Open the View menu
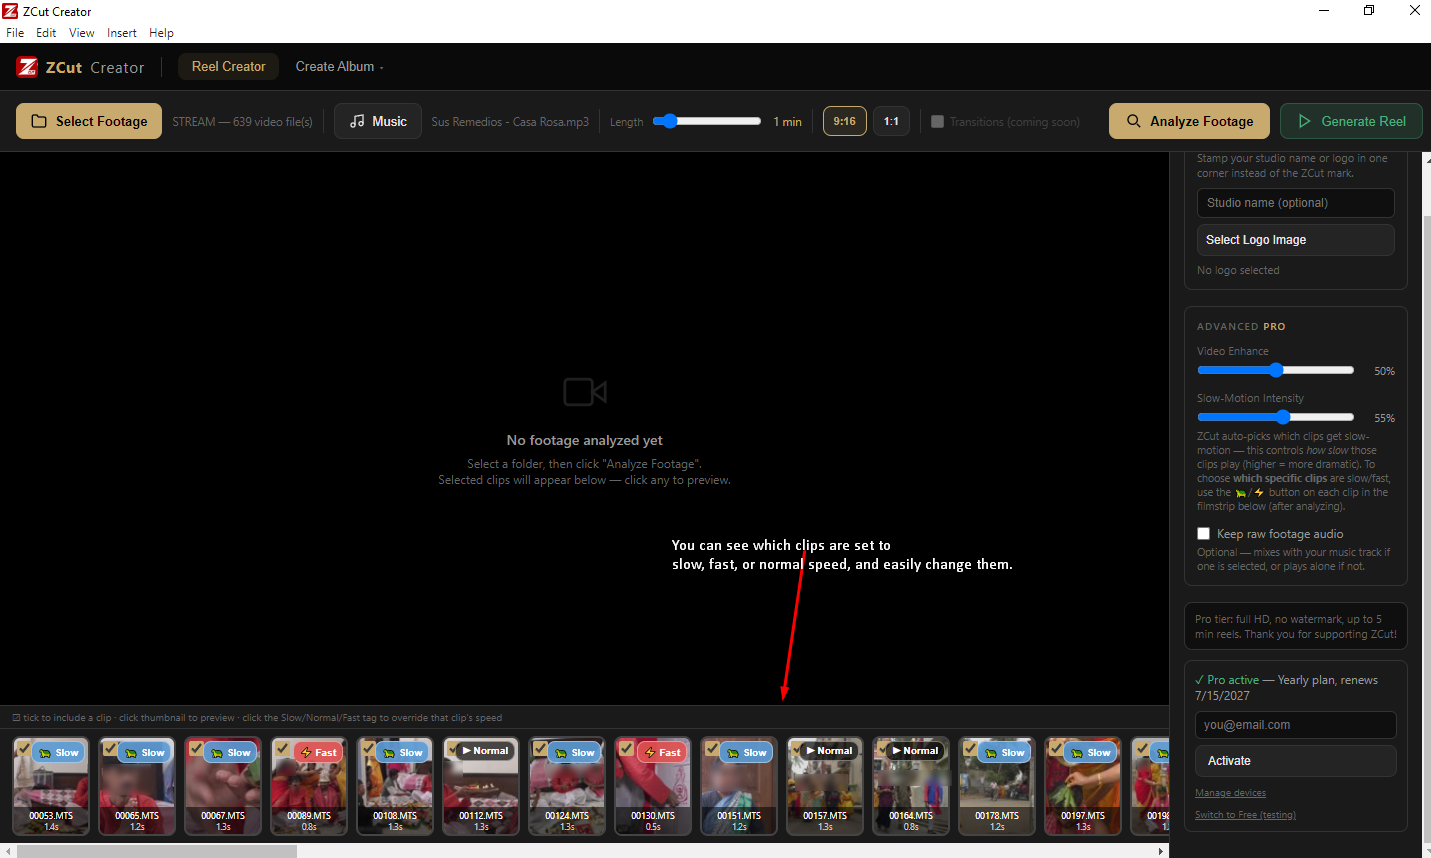The height and width of the screenshot is (858, 1431). pyautogui.click(x=82, y=33)
